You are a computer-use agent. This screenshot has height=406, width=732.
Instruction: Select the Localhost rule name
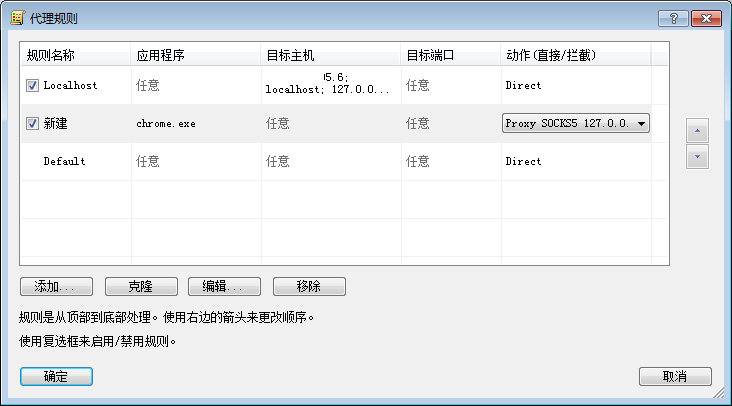point(70,85)
